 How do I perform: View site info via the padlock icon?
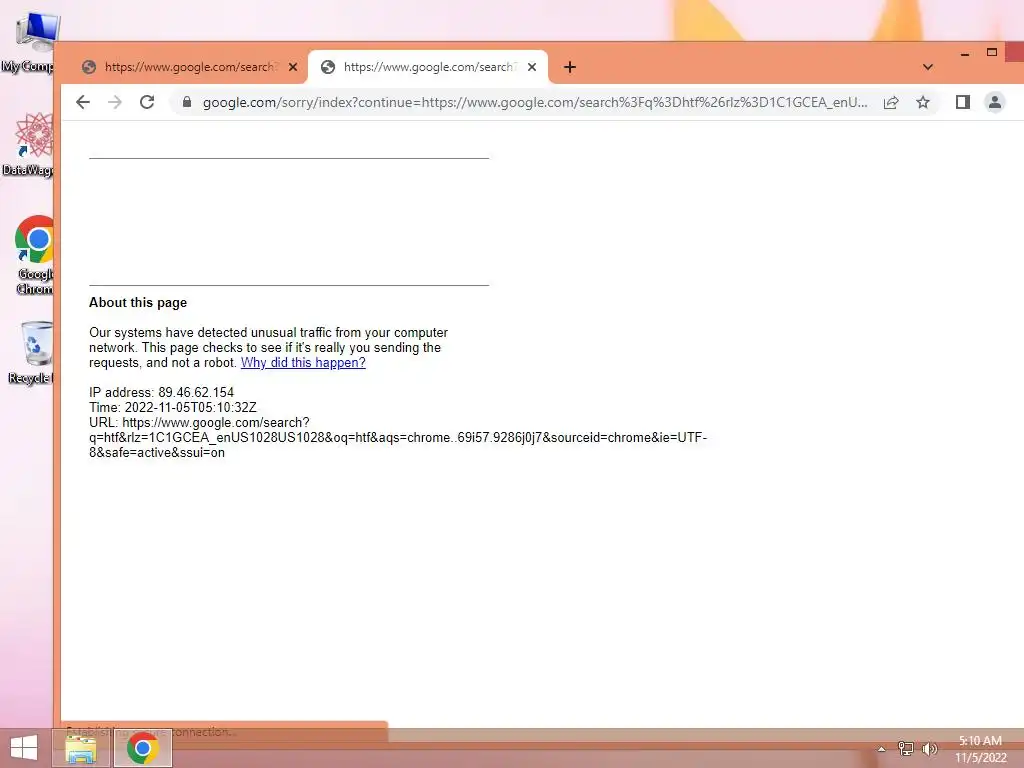187,102
